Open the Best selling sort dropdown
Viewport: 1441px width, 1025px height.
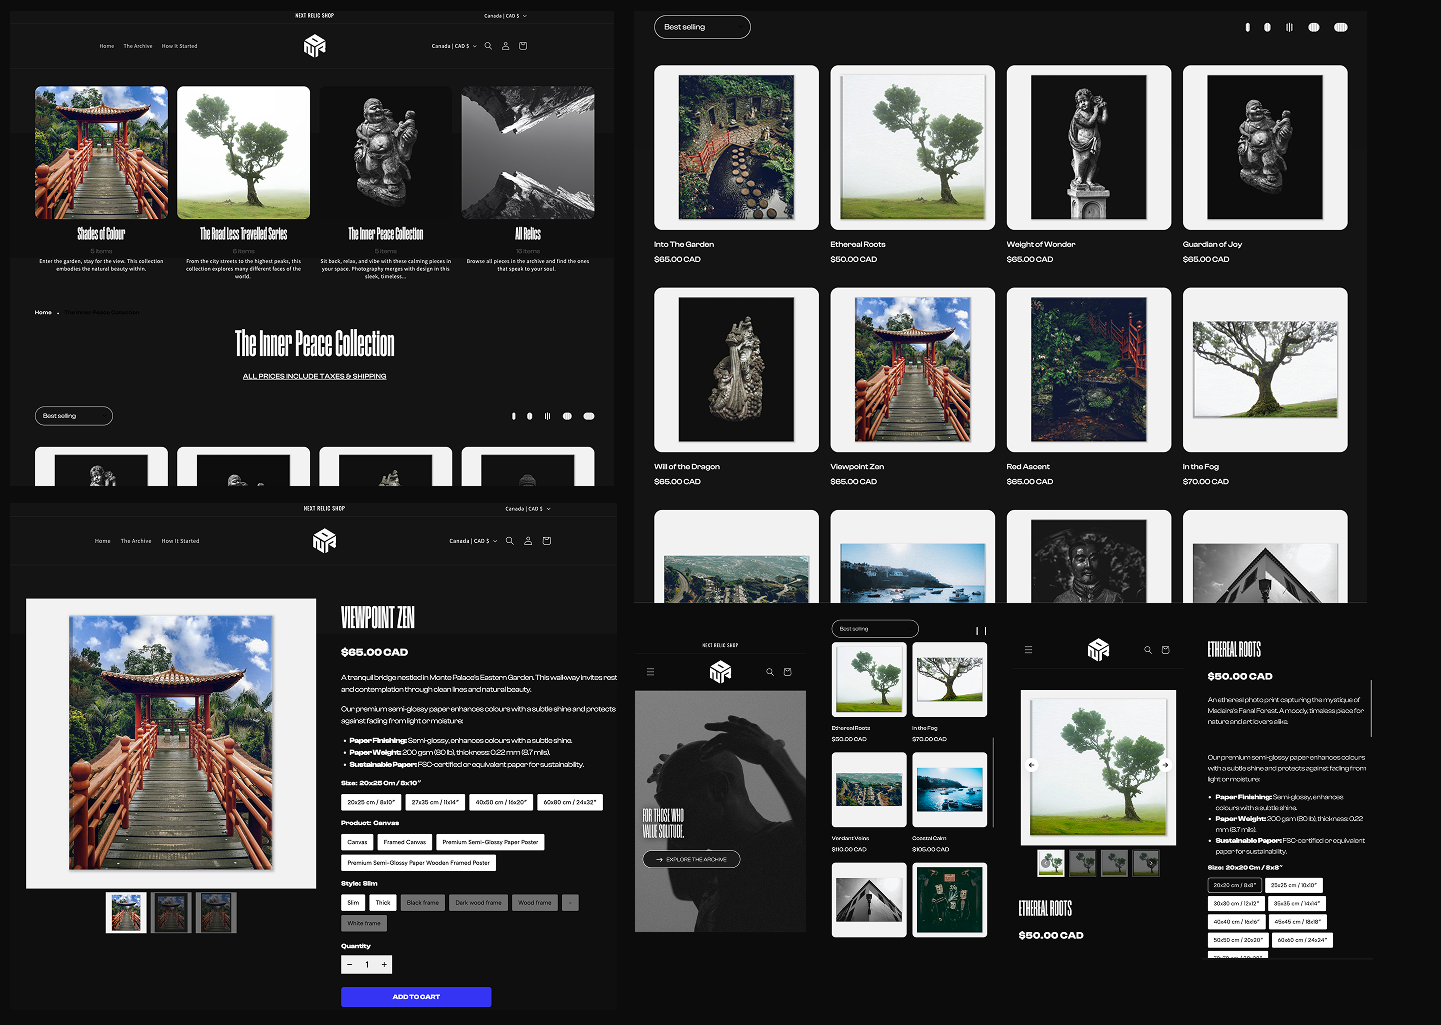point(702,27)
